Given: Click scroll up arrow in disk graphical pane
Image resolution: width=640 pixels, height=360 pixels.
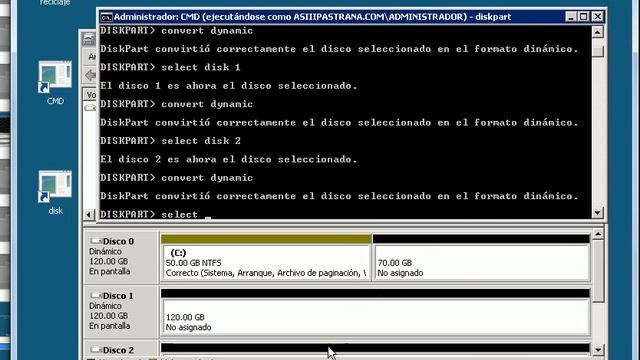Looking at the screenshot, I should click(598, 234).
